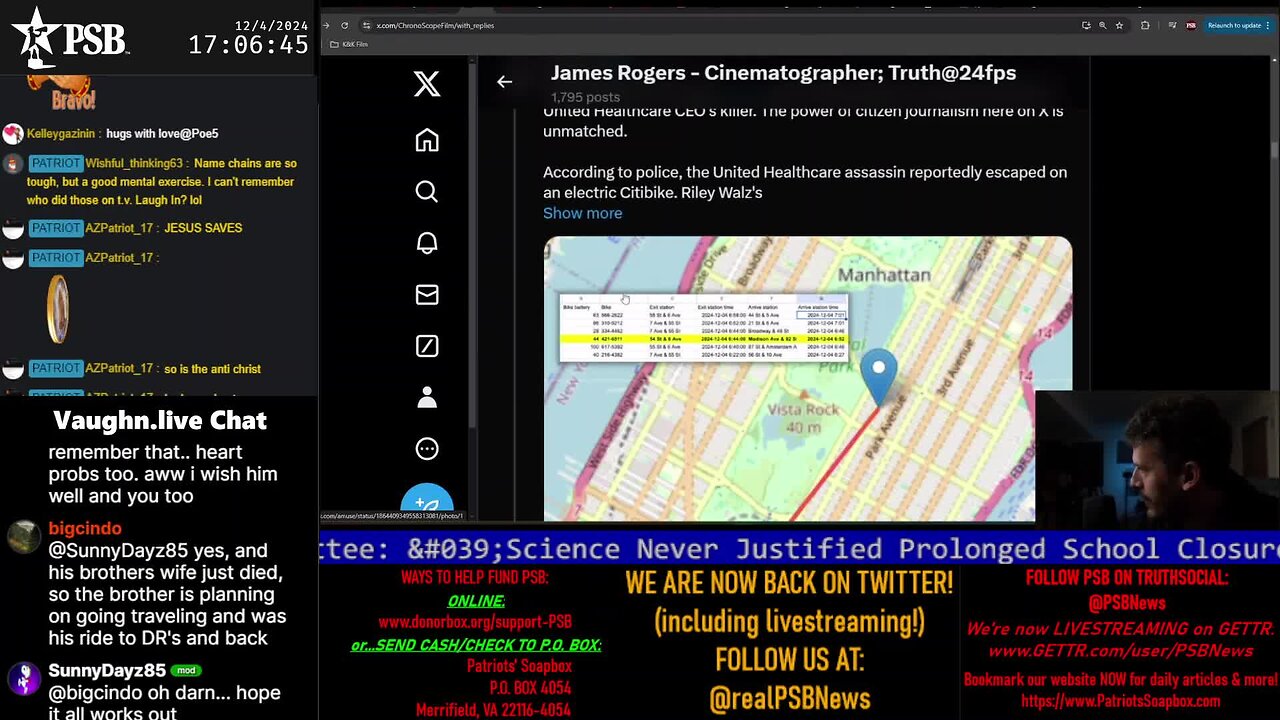Click @realPSBNews Twitter handle
Viewport: 1280px width, 720px height.
pyautogui.click(x=790, y=699)
